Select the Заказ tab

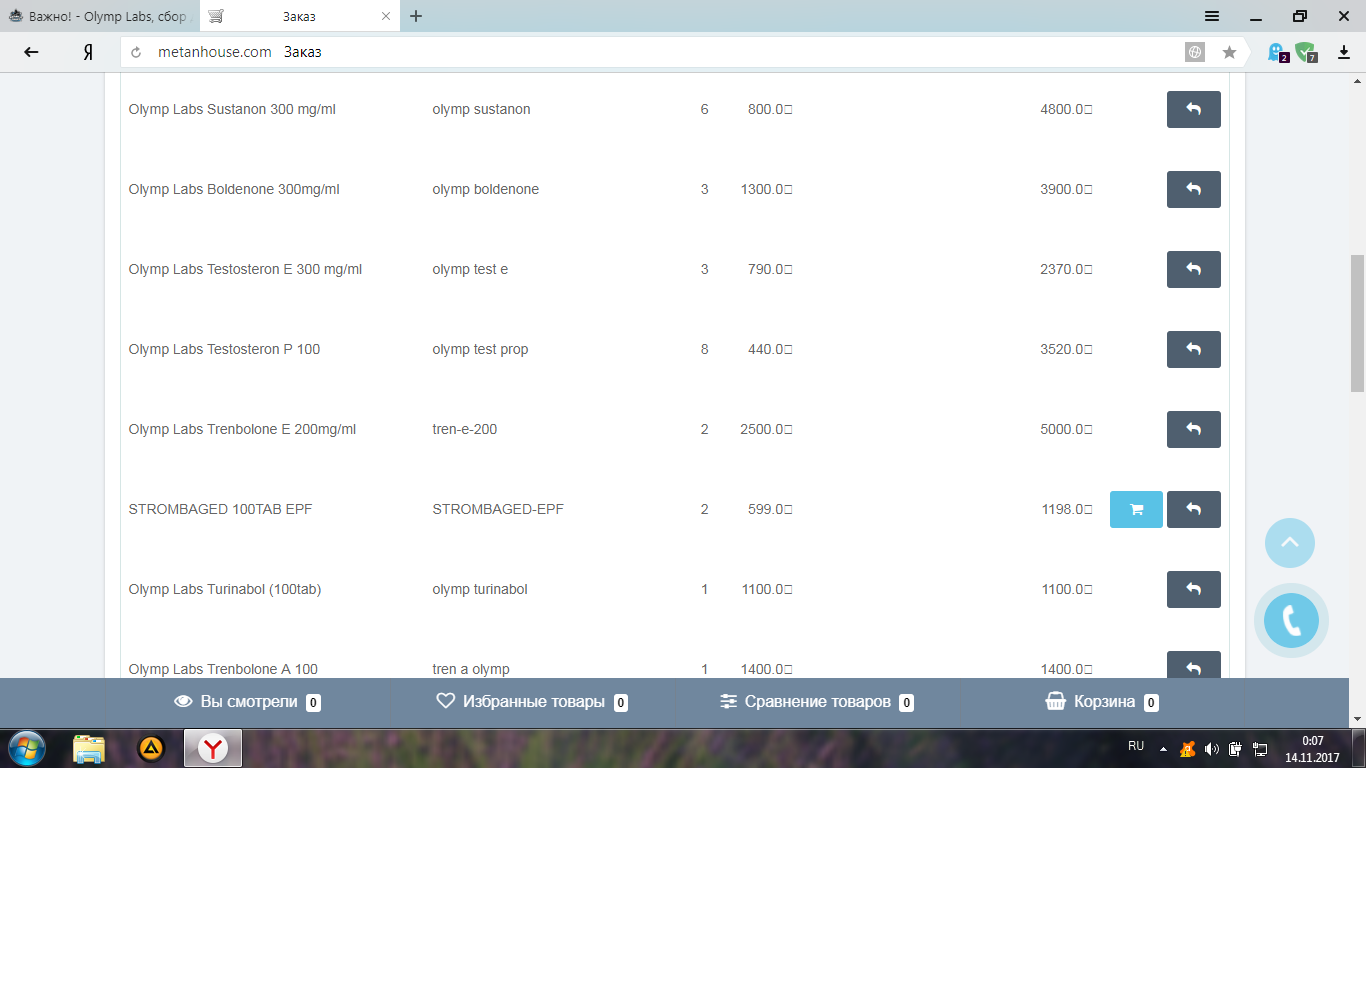(299, 16)
